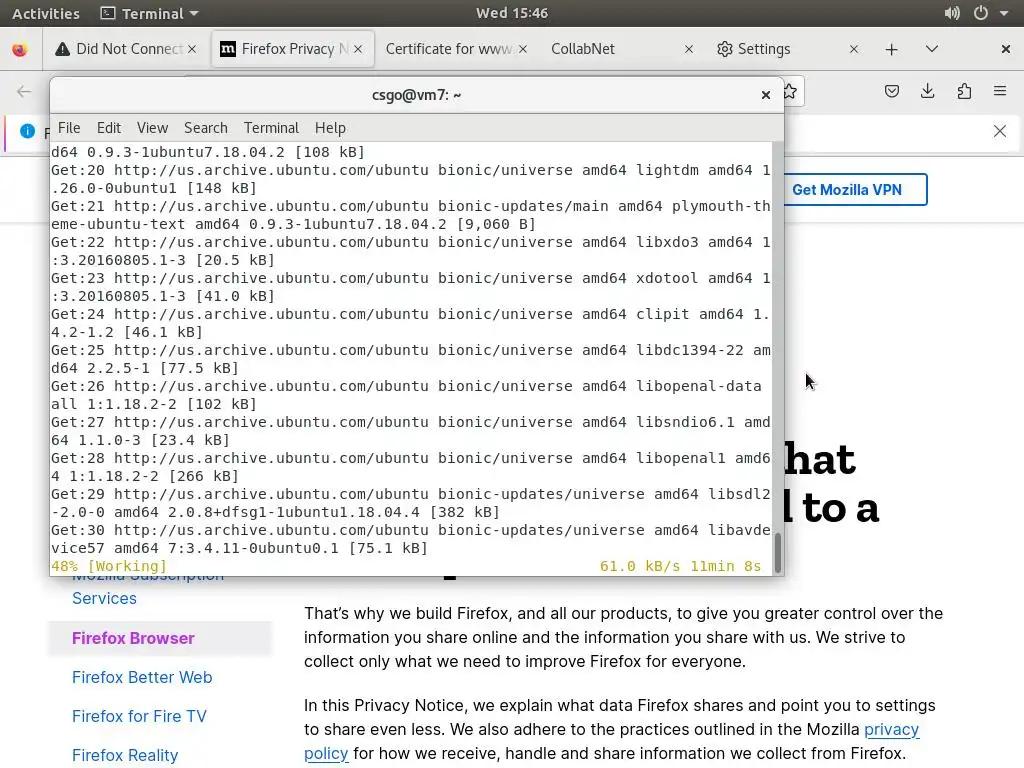Viewport: 1024px width, 768px height.
Task: Switch to the Did Not Connect tab
Action: coord(126,49)
